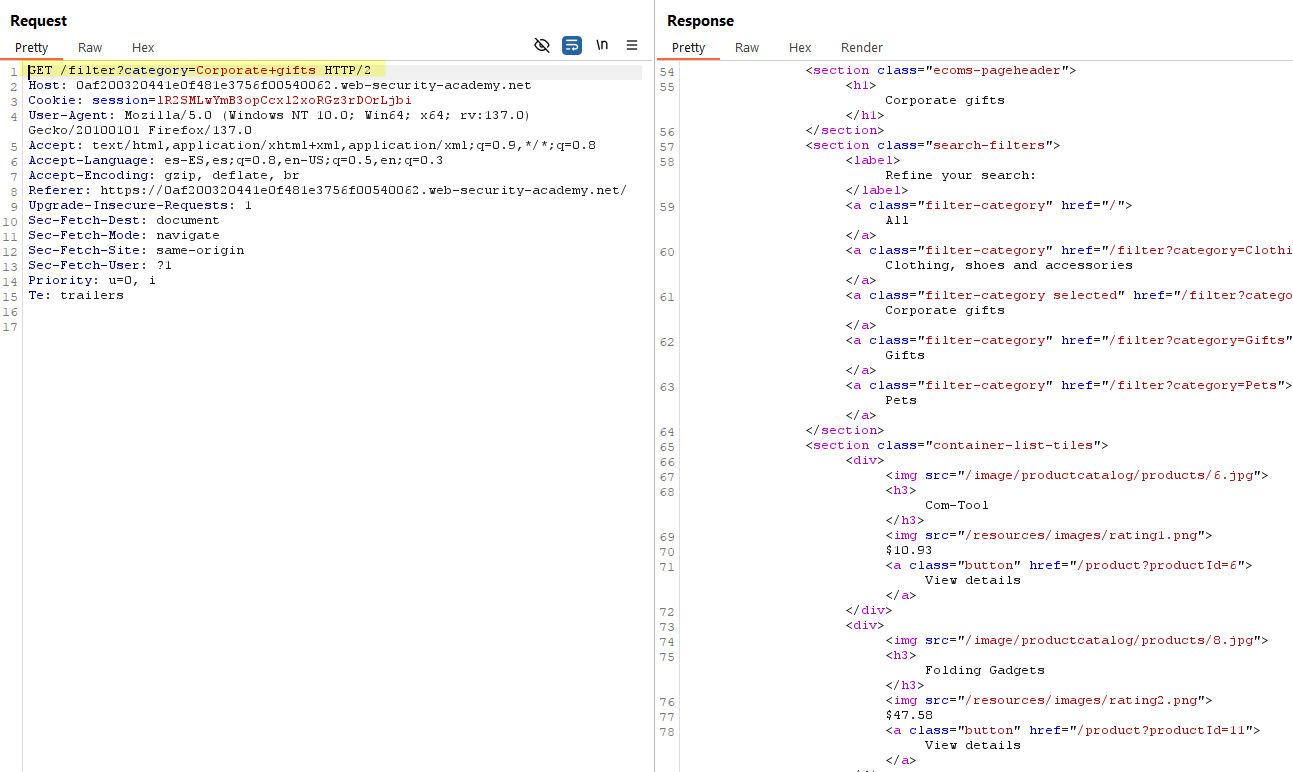
Task: Select the Response Hex tab
Action: click(x=800, y=48)
